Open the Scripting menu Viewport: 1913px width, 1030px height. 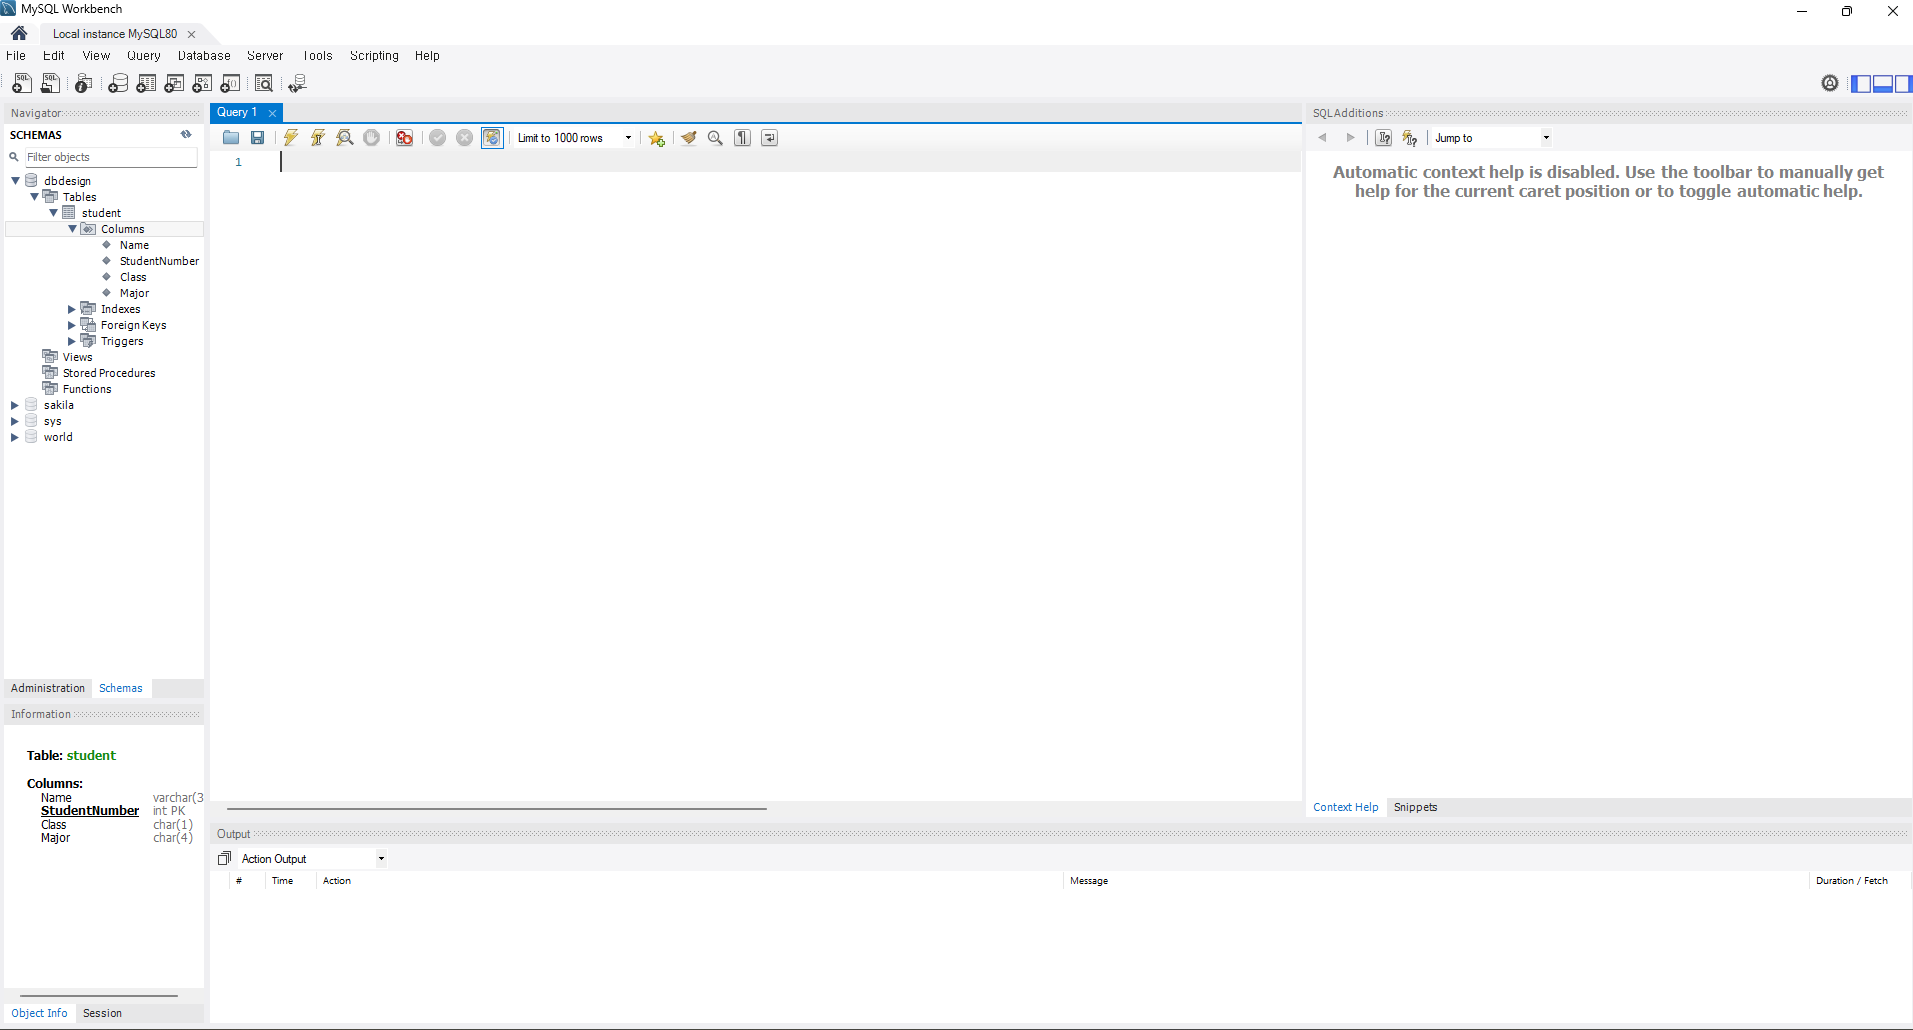(374, 56)
